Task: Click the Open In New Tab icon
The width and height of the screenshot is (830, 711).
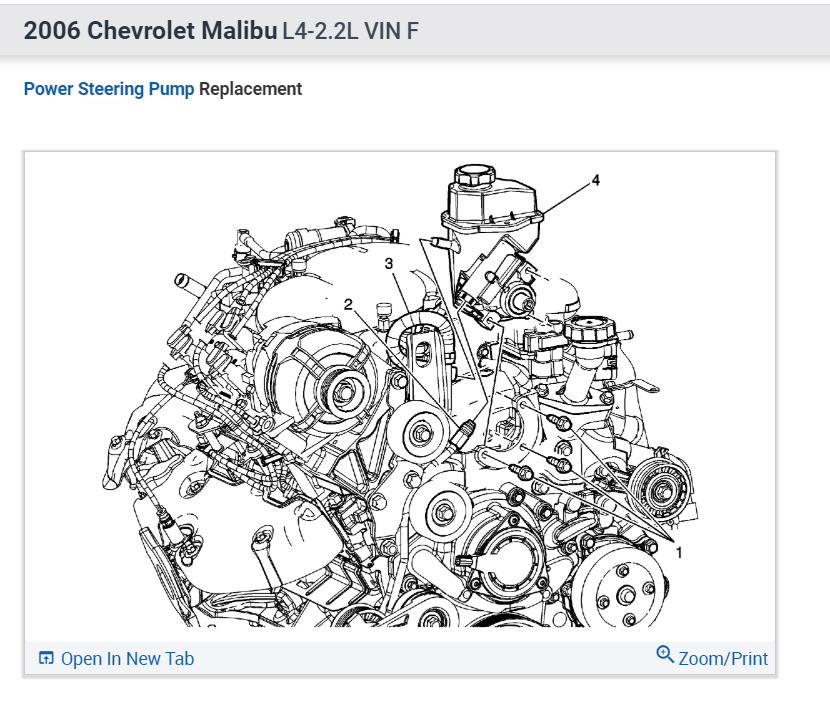Action: coord(46,658)
